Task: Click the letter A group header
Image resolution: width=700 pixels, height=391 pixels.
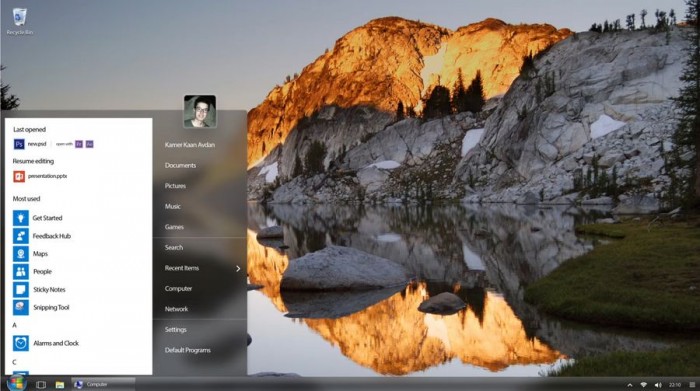Action: point(14,325)
